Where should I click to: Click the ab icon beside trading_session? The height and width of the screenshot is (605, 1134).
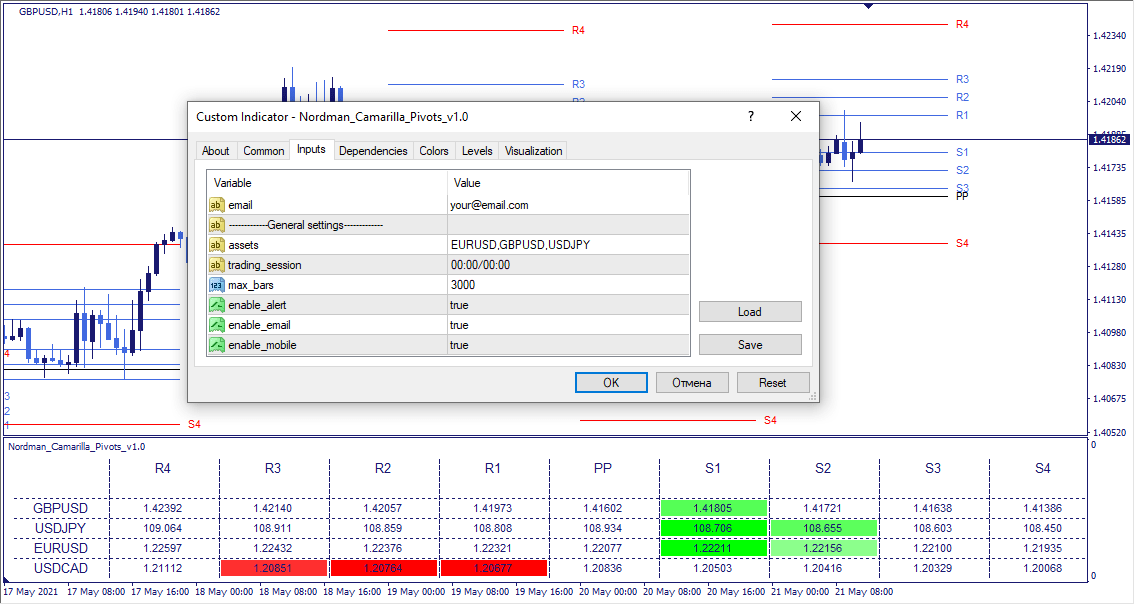tap(216, 264)
